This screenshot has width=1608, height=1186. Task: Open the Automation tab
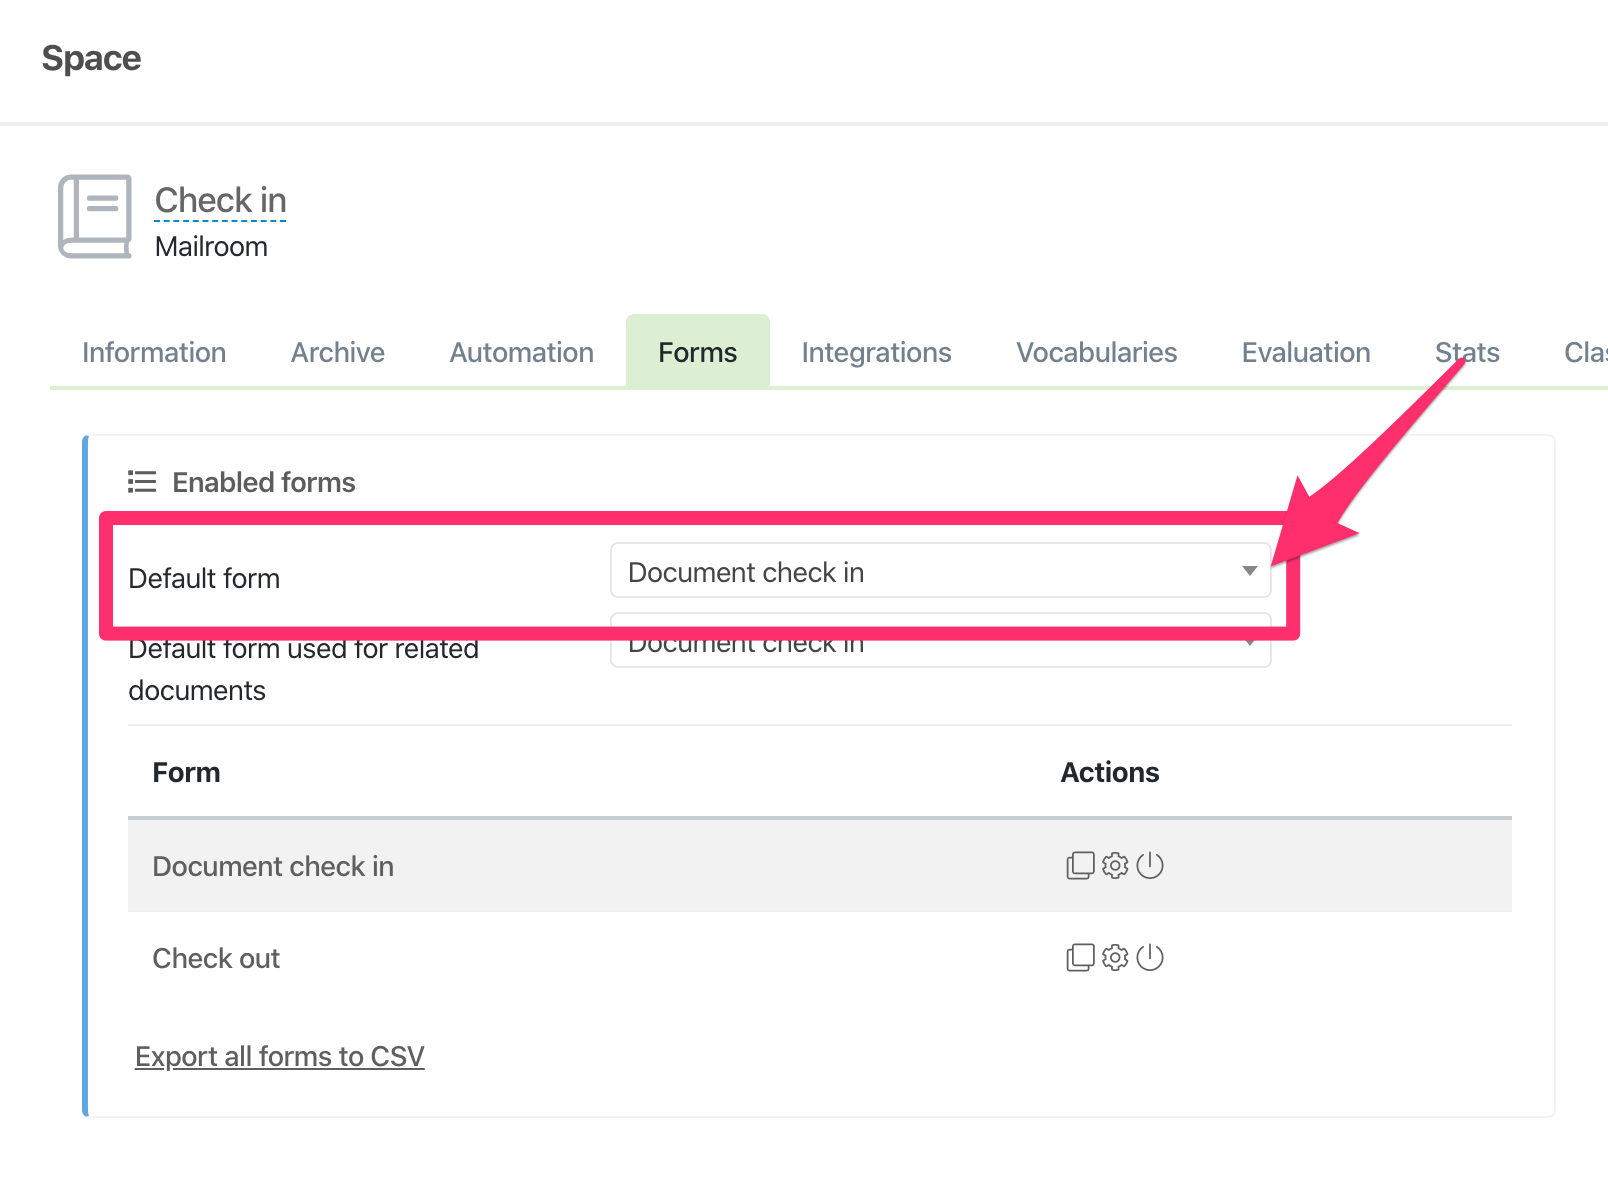(521, 352)
